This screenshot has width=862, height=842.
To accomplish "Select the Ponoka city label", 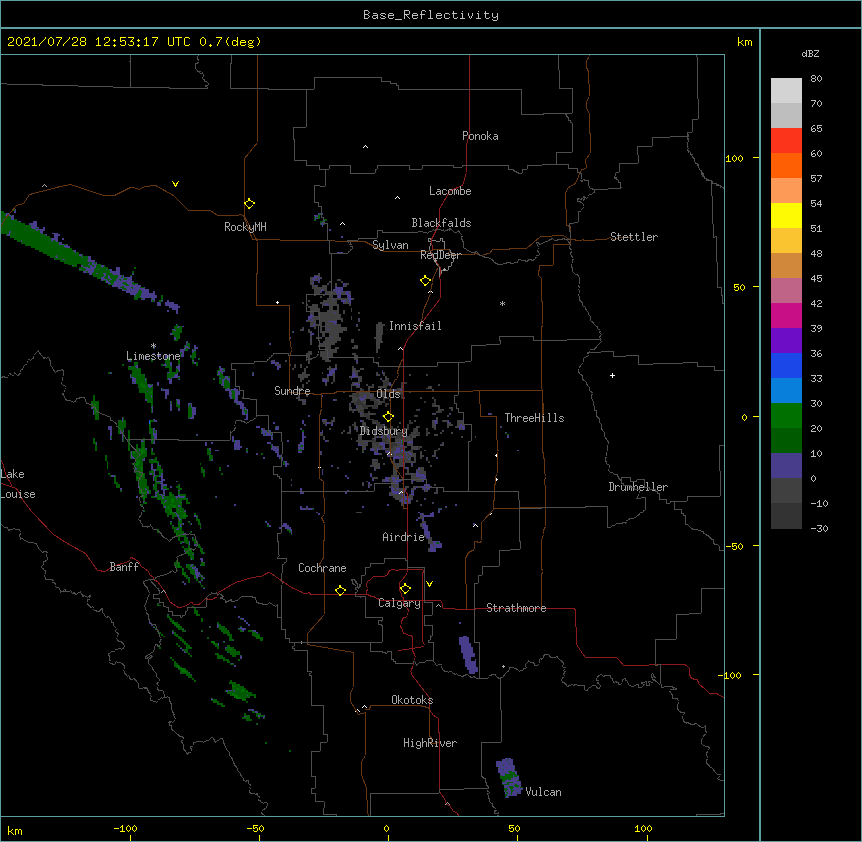I will (x=480, y=136).
